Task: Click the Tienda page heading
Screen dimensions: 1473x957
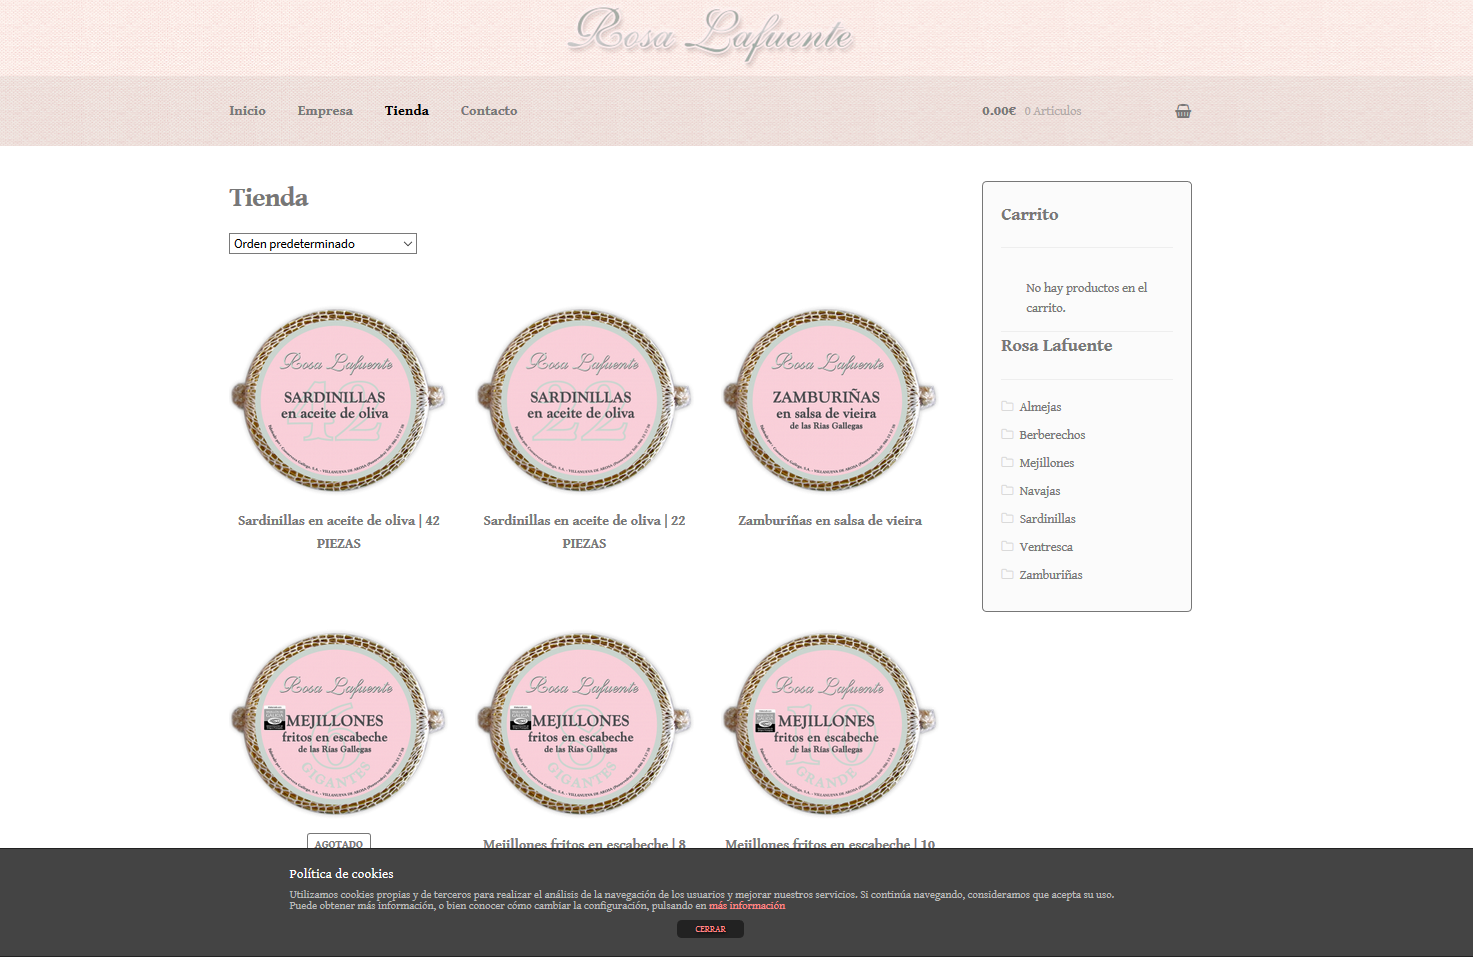Action: coord(269,197)
